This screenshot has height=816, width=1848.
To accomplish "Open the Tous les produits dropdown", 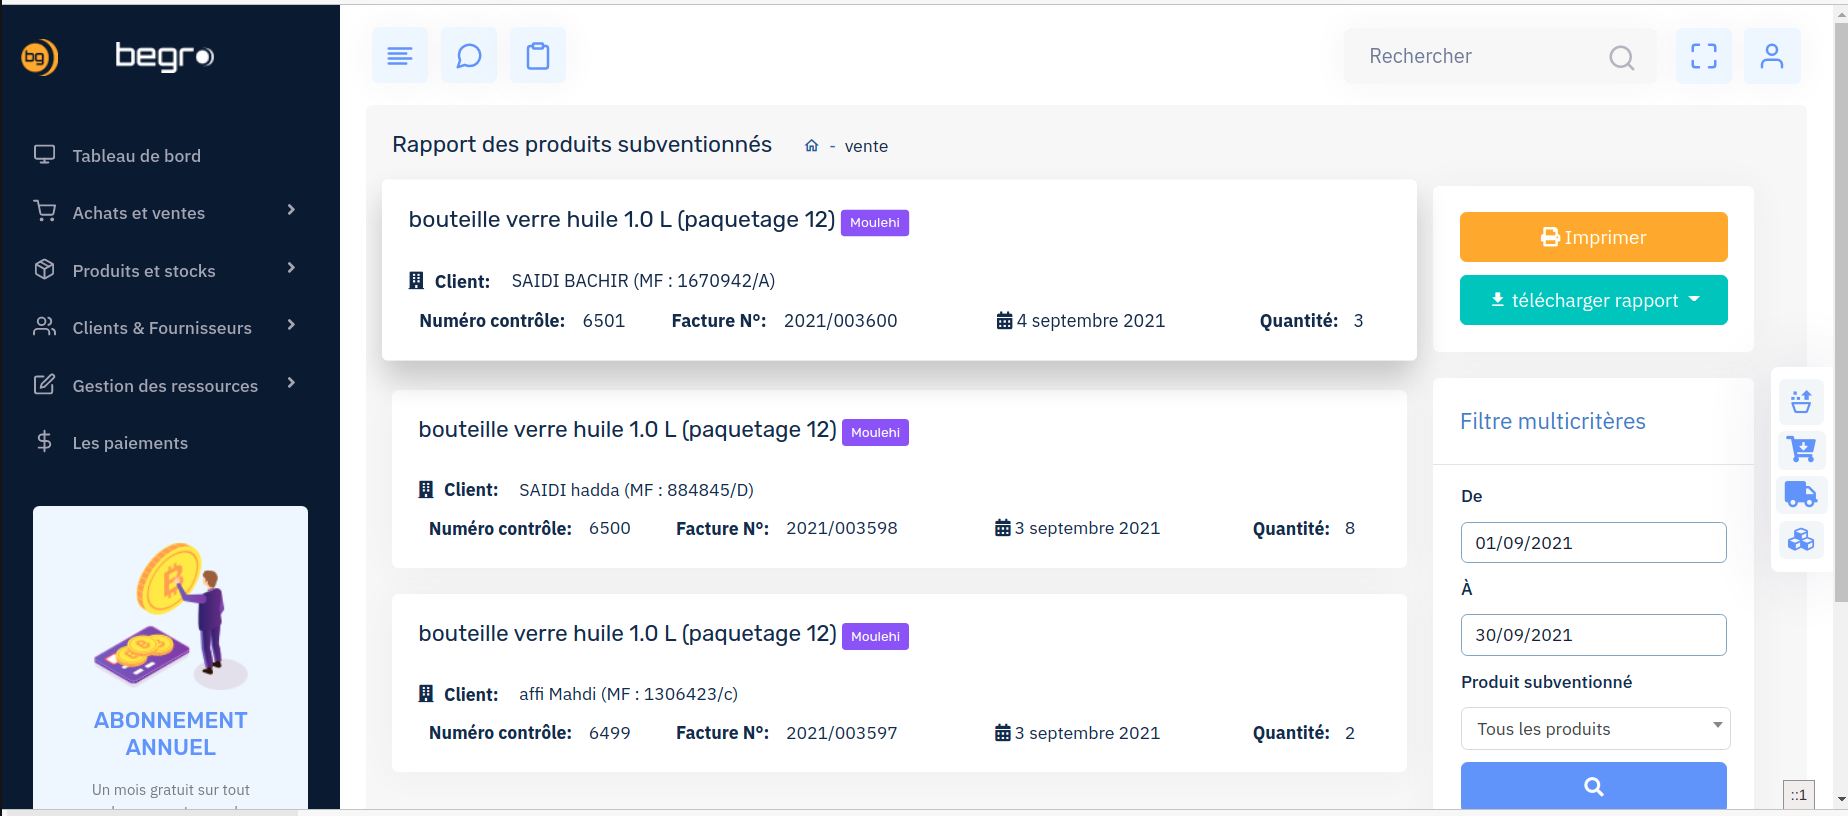I will (x=1595, y=729).
